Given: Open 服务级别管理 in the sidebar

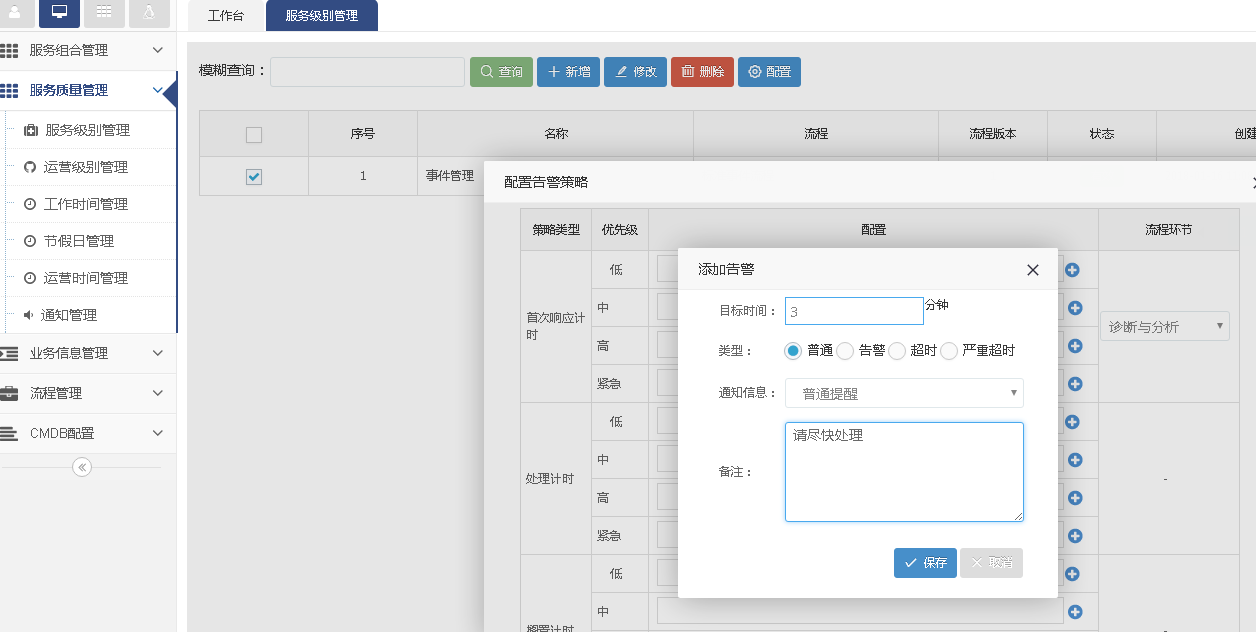Looking at the screenshot, I should coord(87,130).
